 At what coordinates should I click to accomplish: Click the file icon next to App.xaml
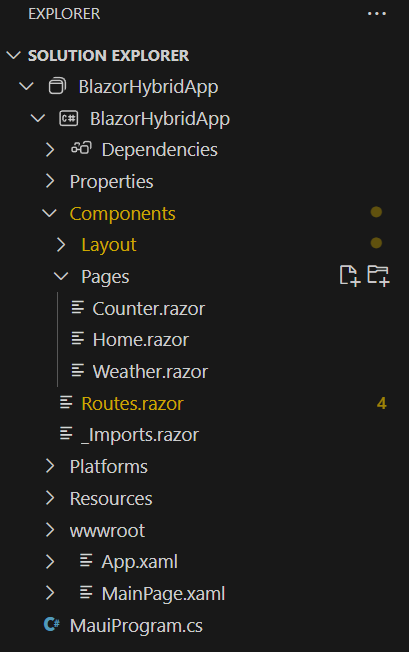86,561
